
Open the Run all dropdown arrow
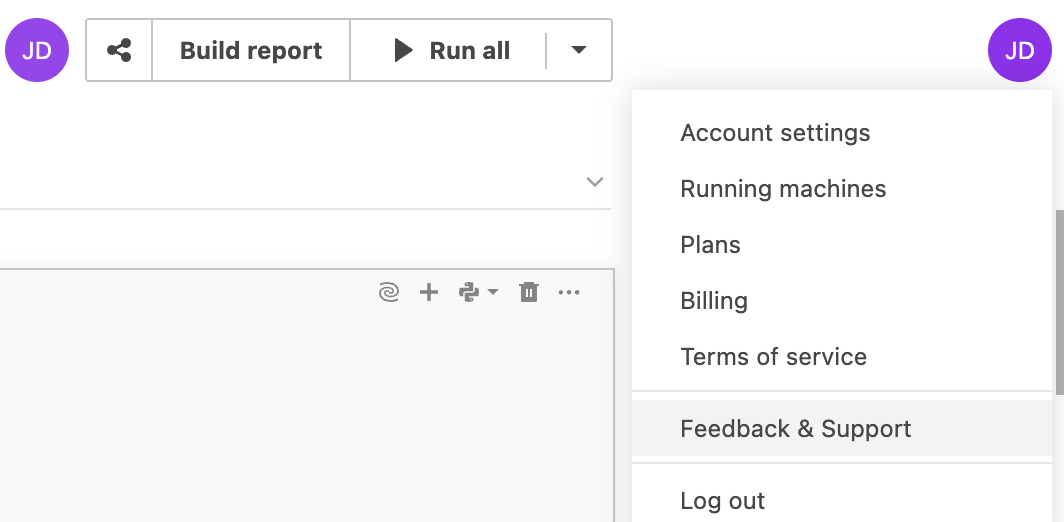(579, 50)
